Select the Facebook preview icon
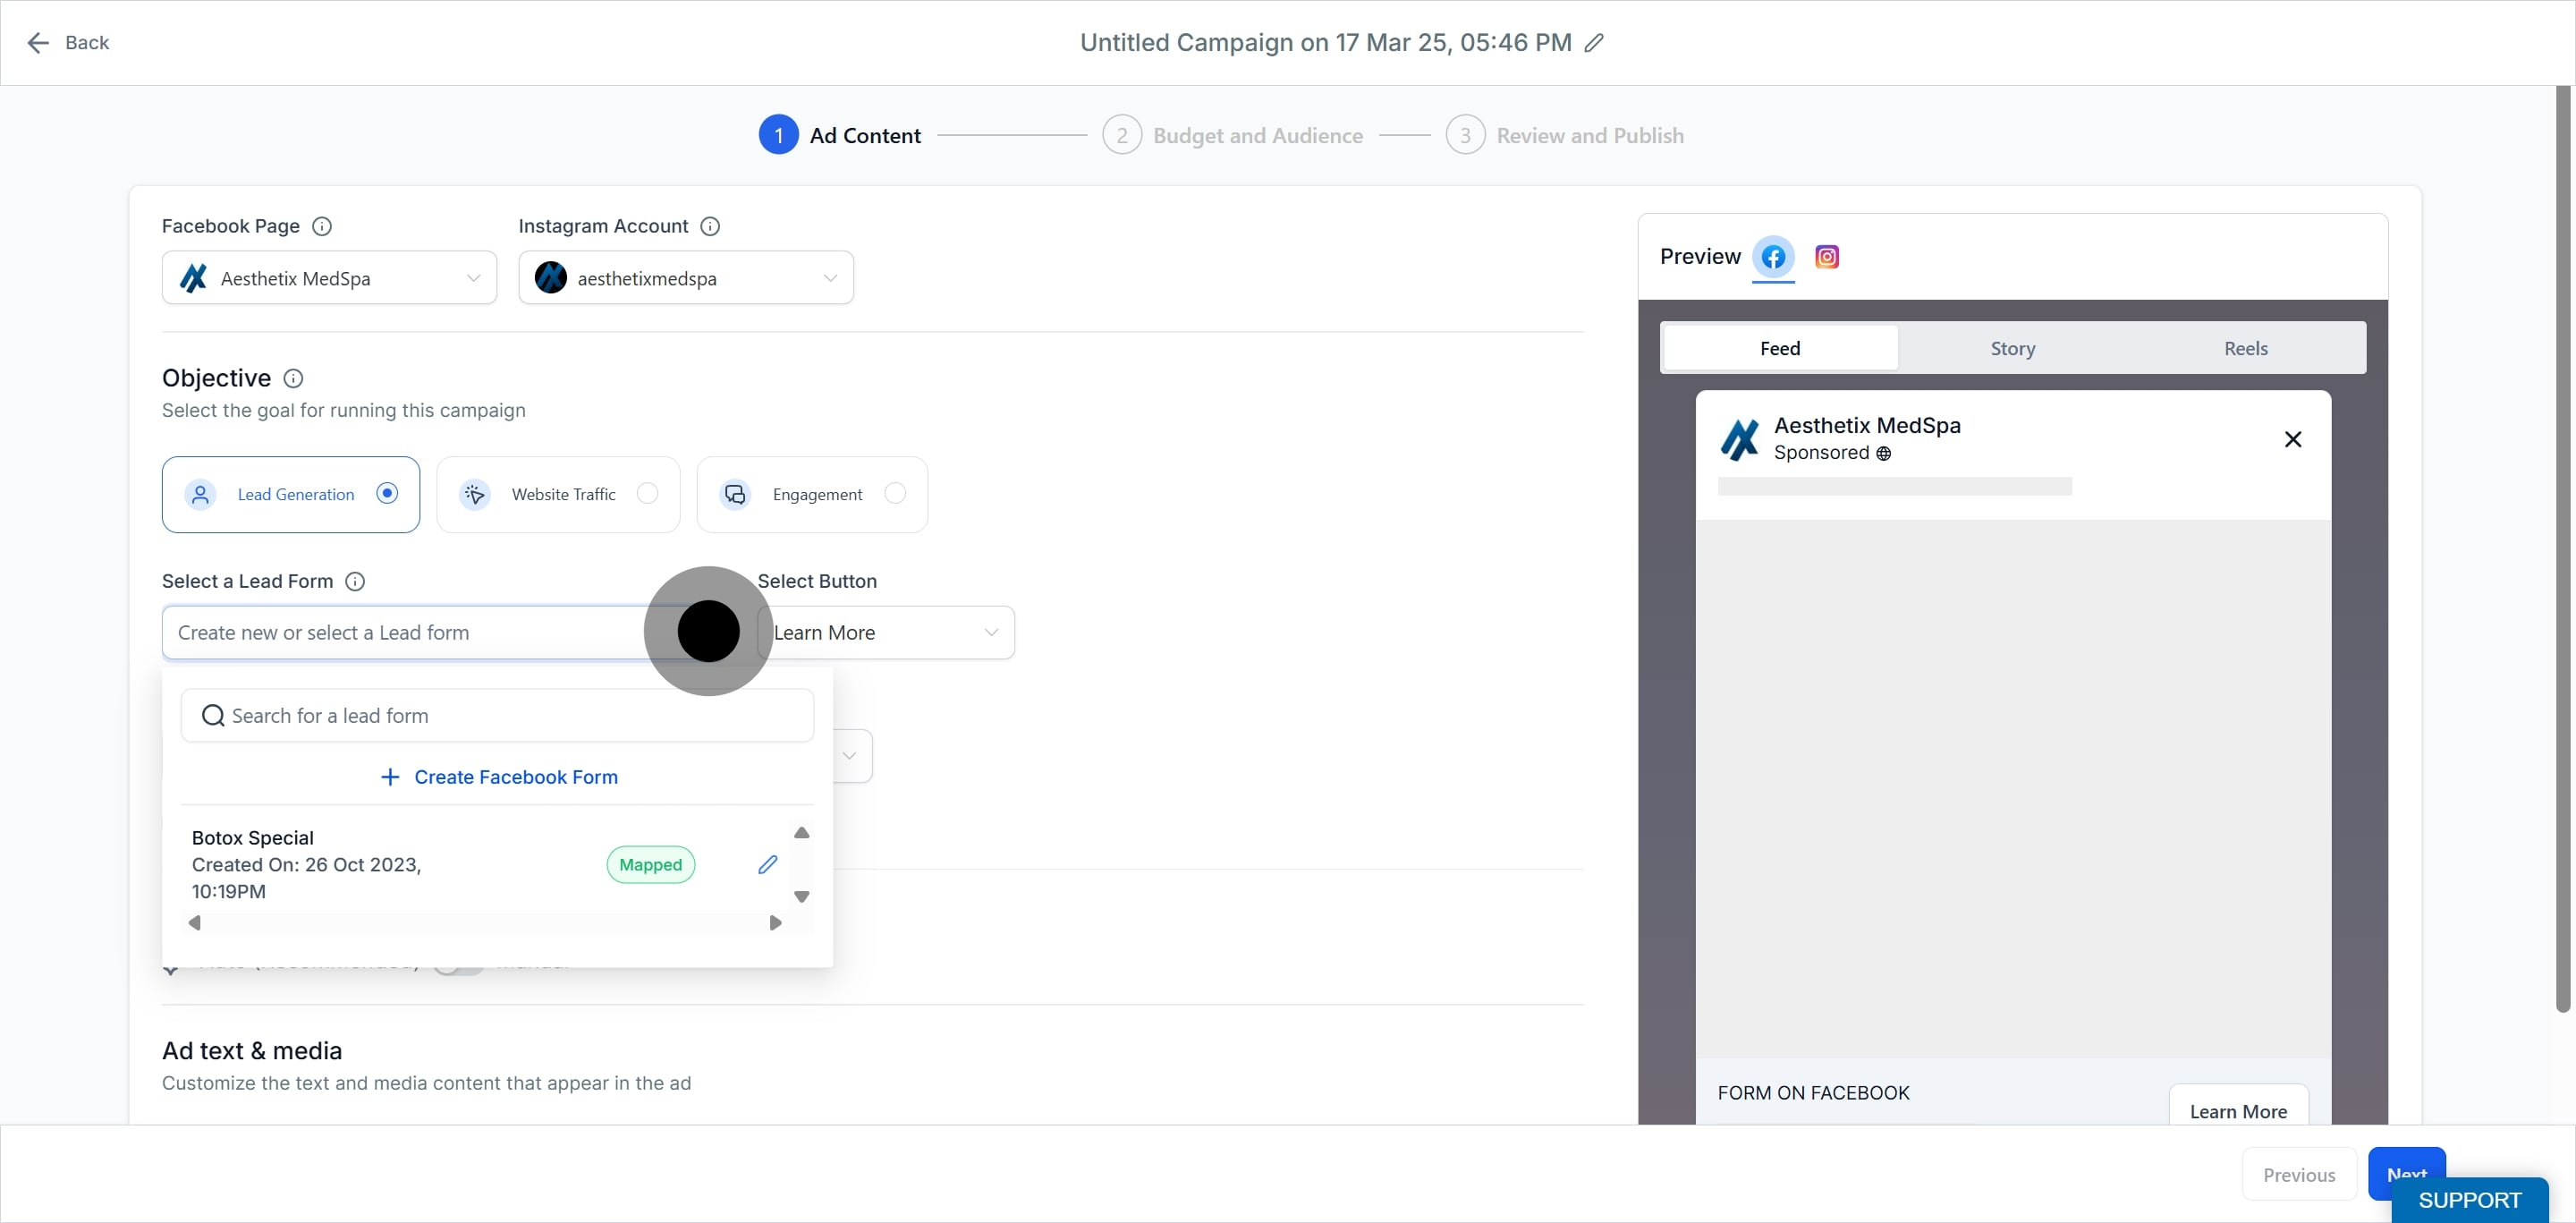The image size is (2576, 1223). (x=1773, y=257)
